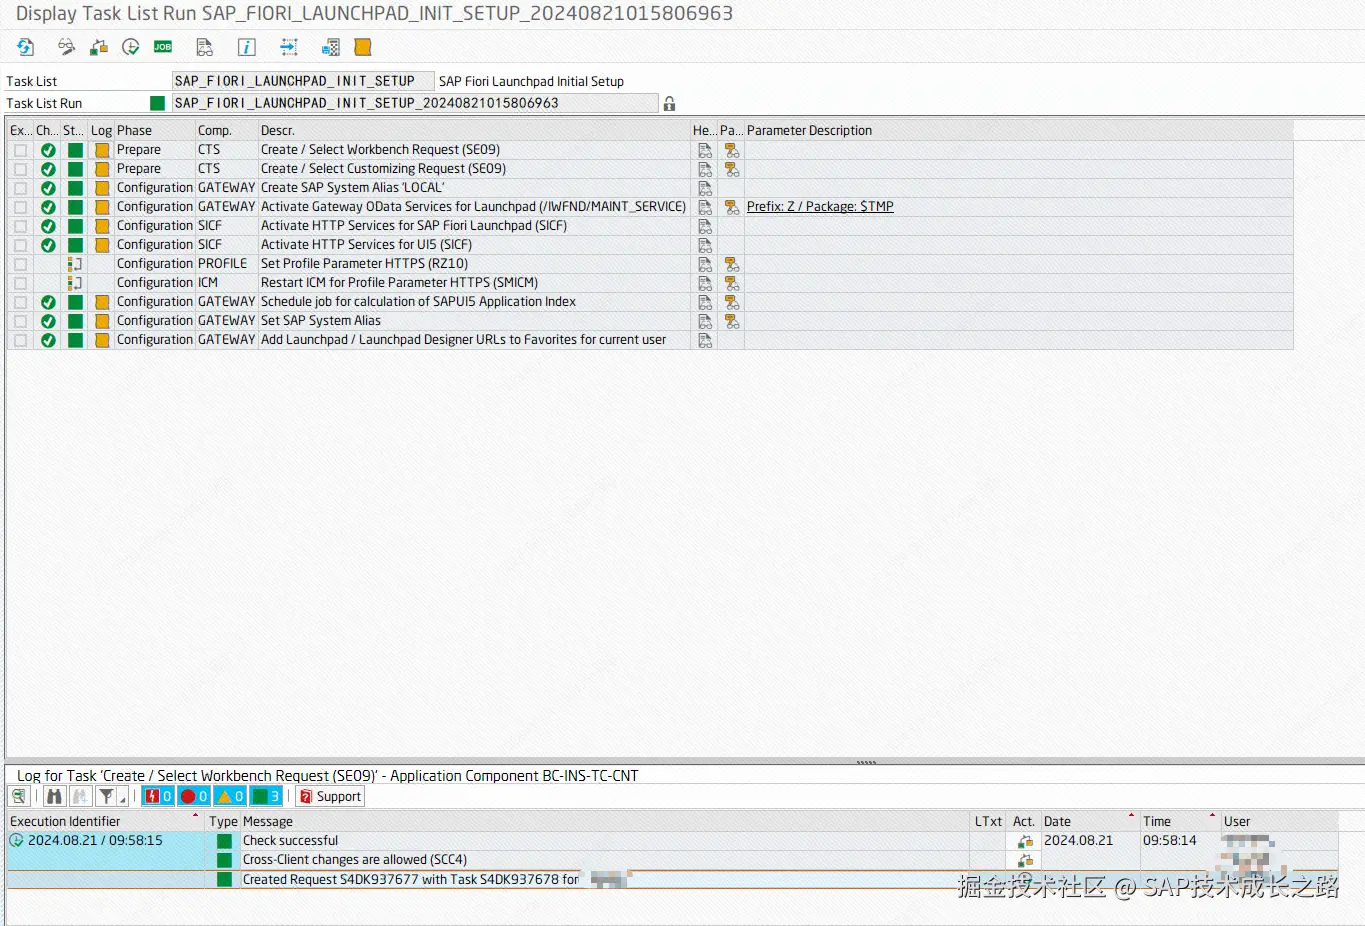
Task: Open parameter icon for Restart ICM row
Action: click(x=732, y=283)
